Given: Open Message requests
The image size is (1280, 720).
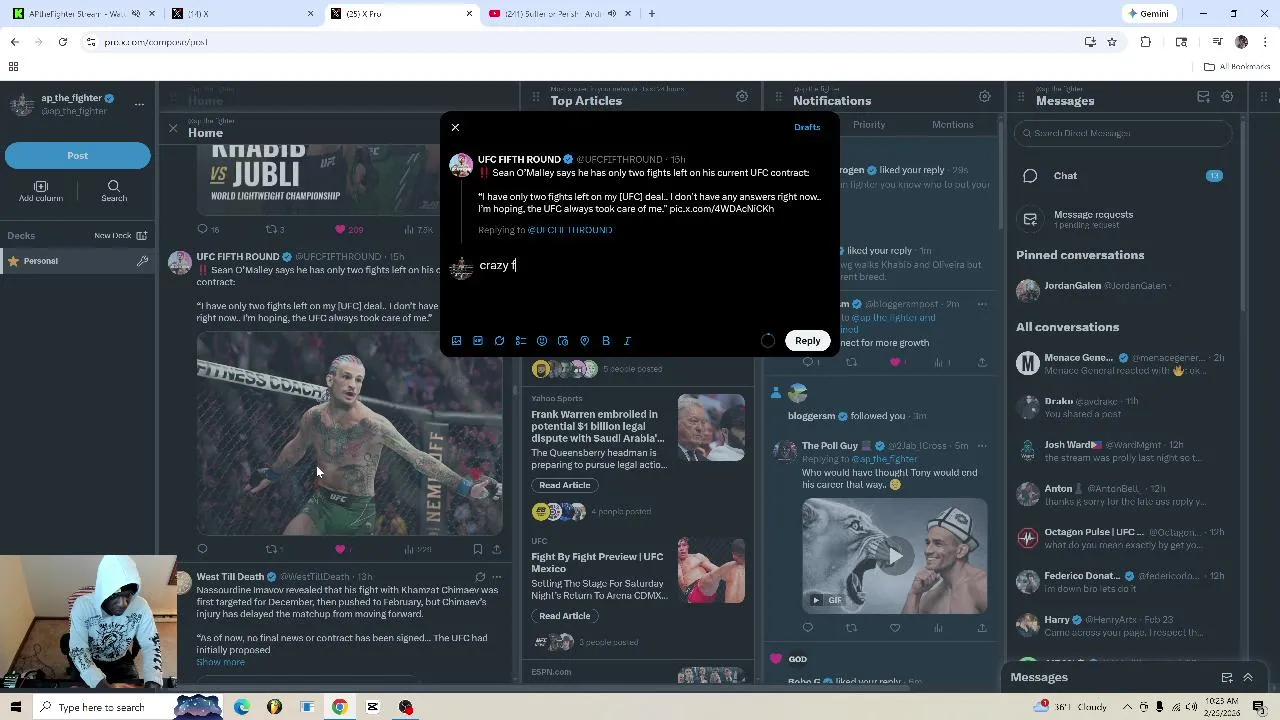Looking at the screenshot, I should 1123,219.
